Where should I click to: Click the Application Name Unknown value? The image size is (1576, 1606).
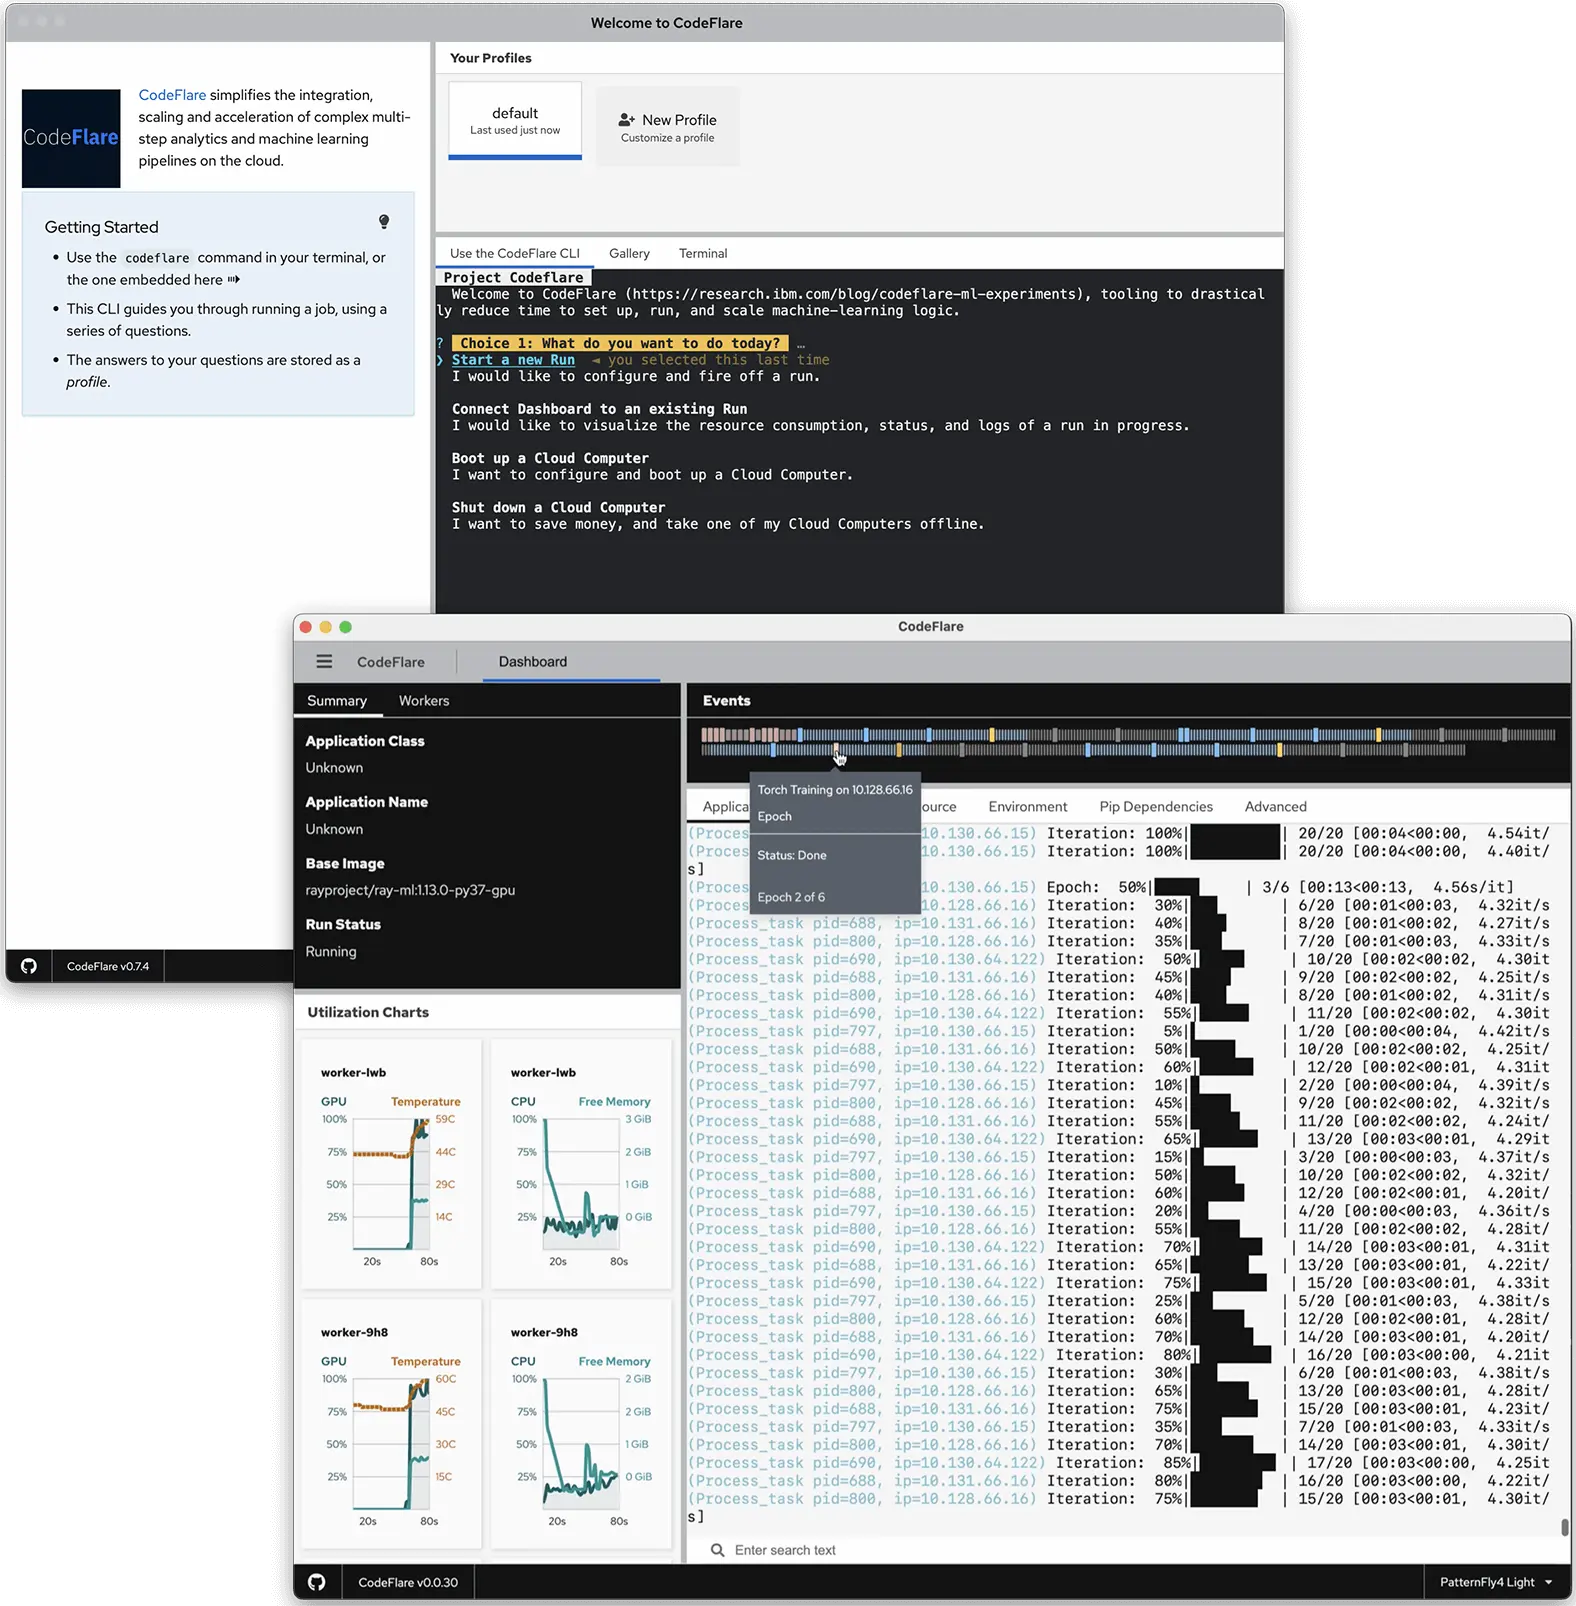coord(334,829)
